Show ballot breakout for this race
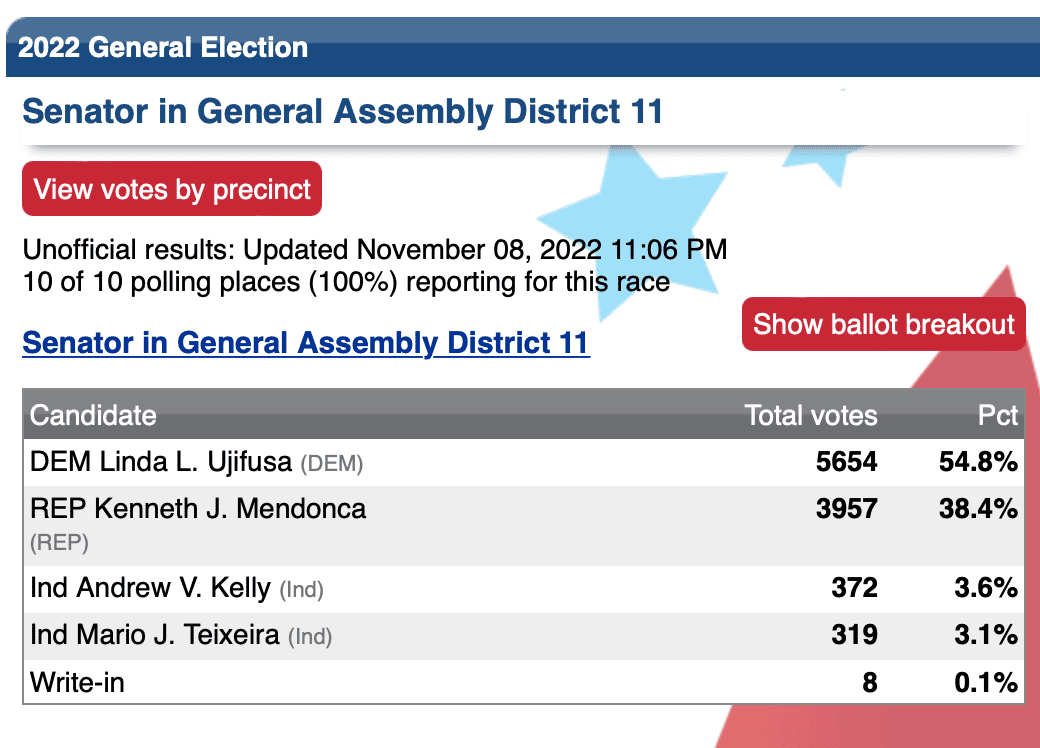This screenshot has width=1040, height=748. (x=883, y=324)
